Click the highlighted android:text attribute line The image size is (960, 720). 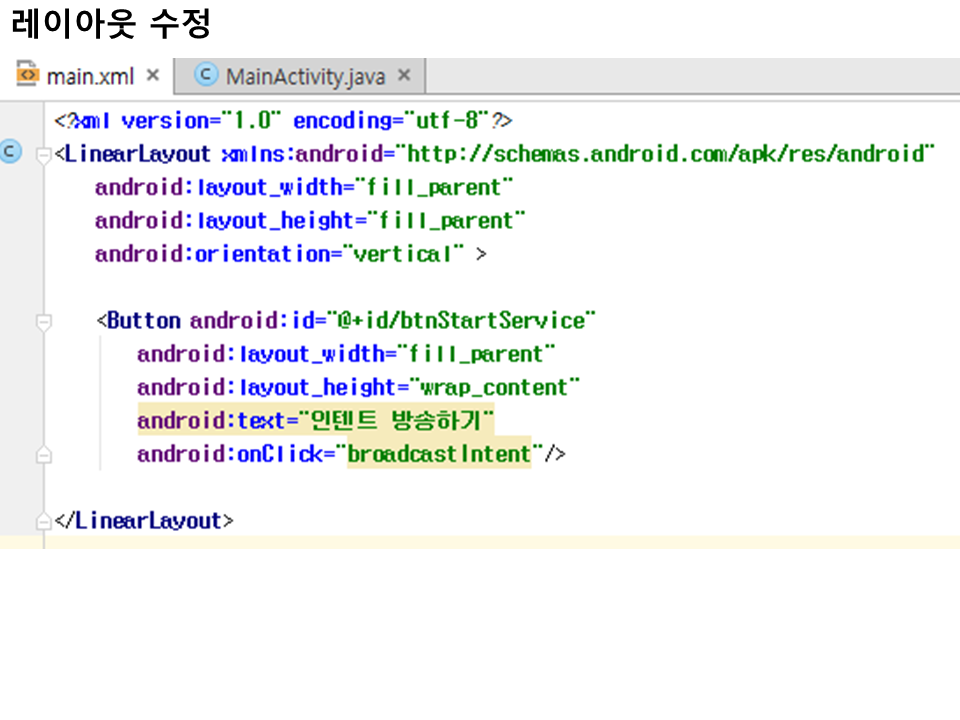click(x=315, y=420)
